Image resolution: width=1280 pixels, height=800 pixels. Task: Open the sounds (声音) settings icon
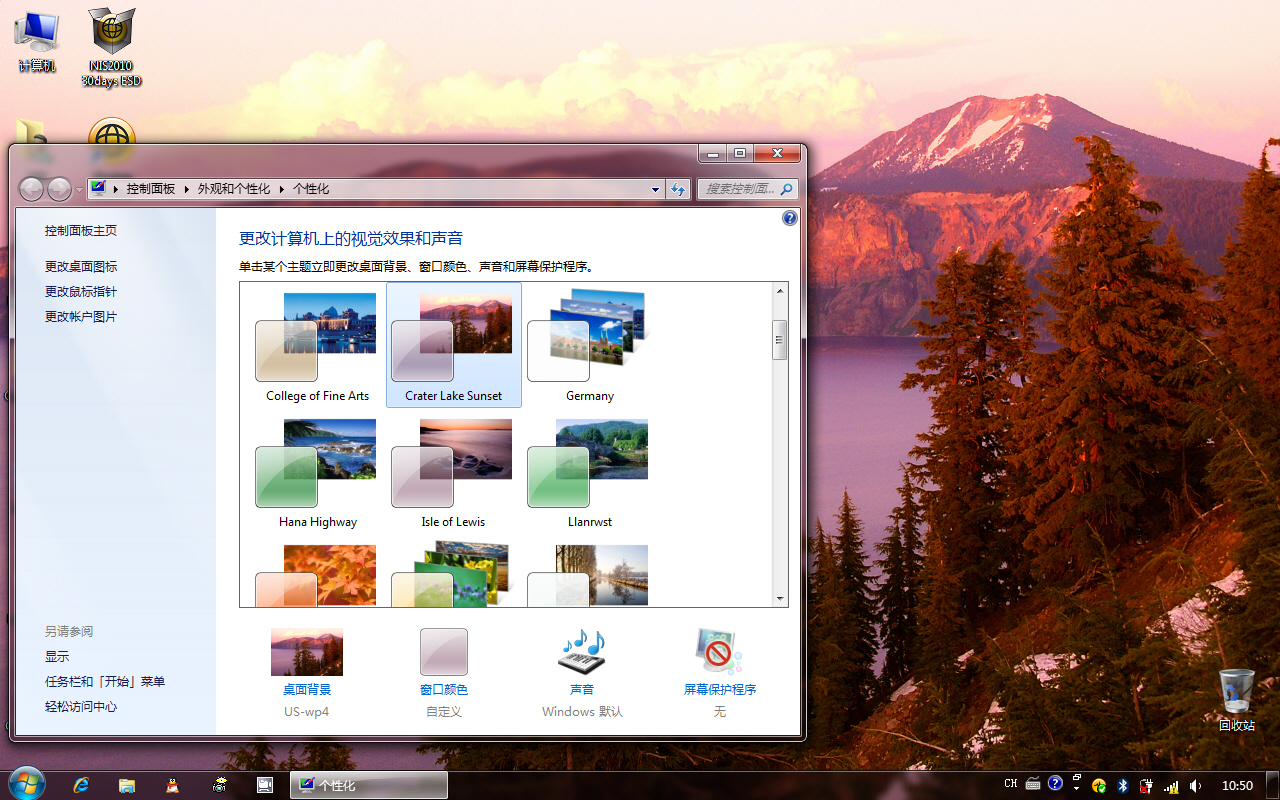point(582,653)
